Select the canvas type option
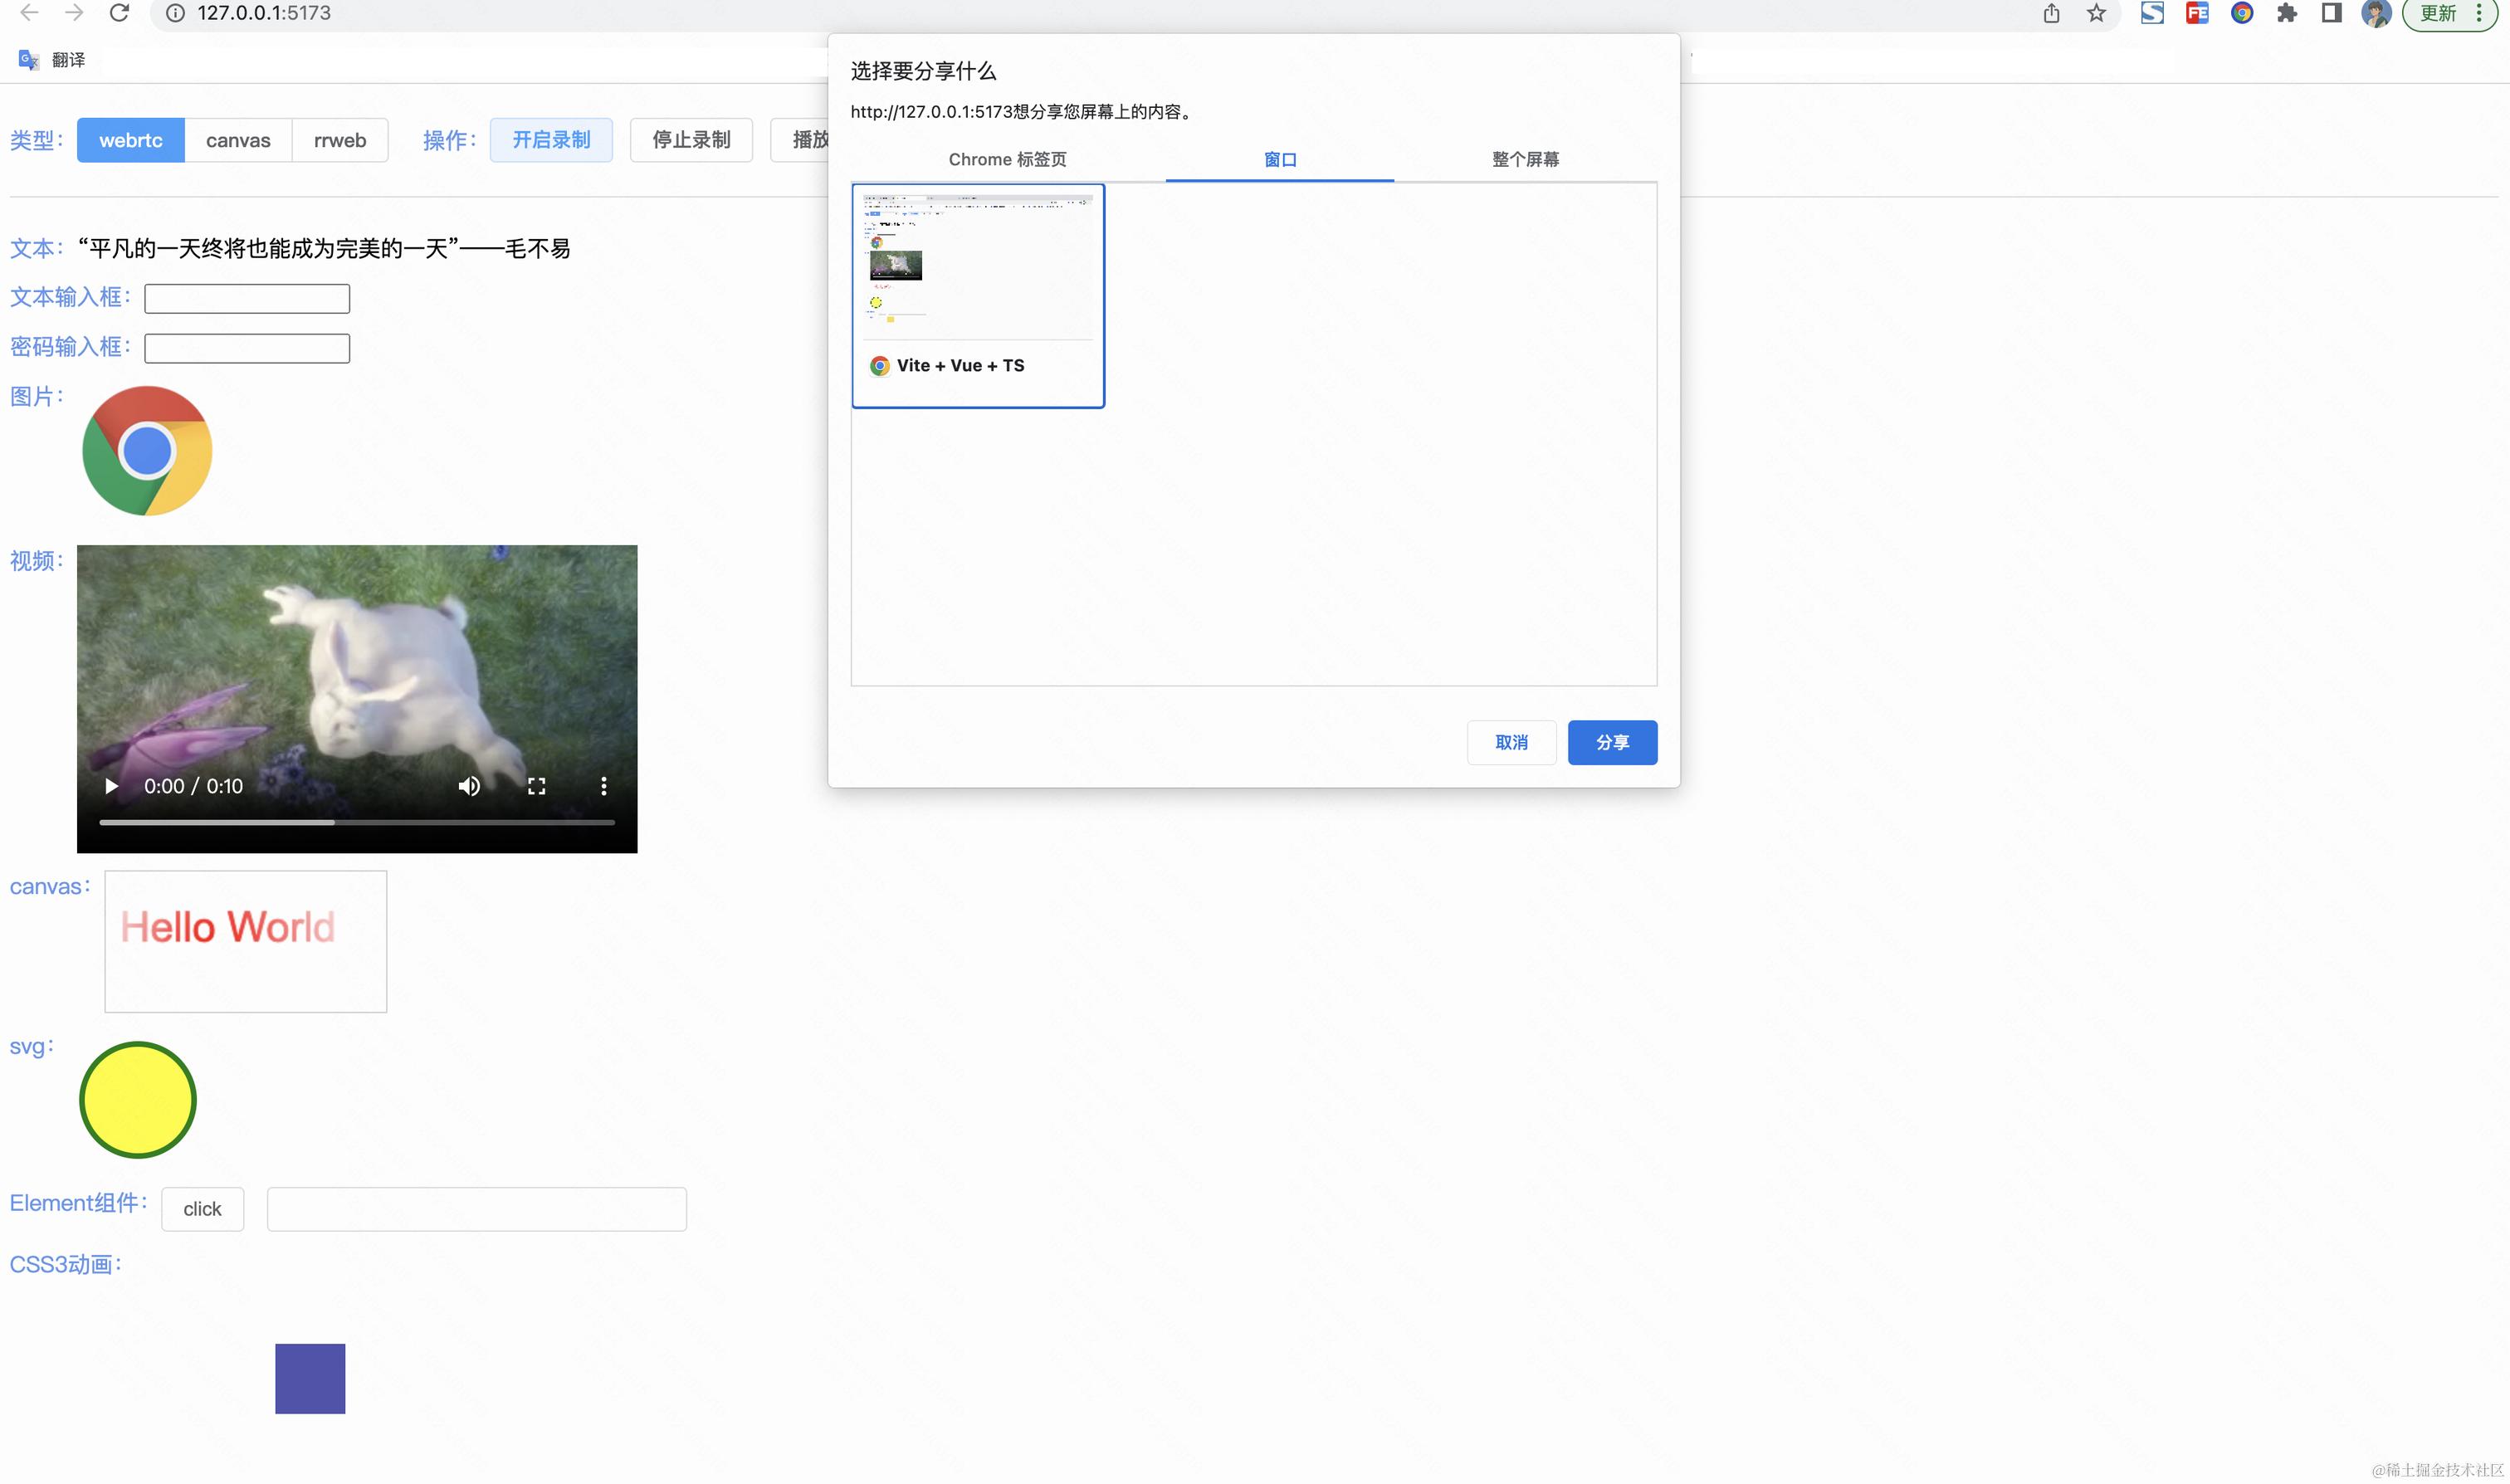The height and width of the screenshot is (1484, 2510). pyautogui.click(x=238, y=140)
